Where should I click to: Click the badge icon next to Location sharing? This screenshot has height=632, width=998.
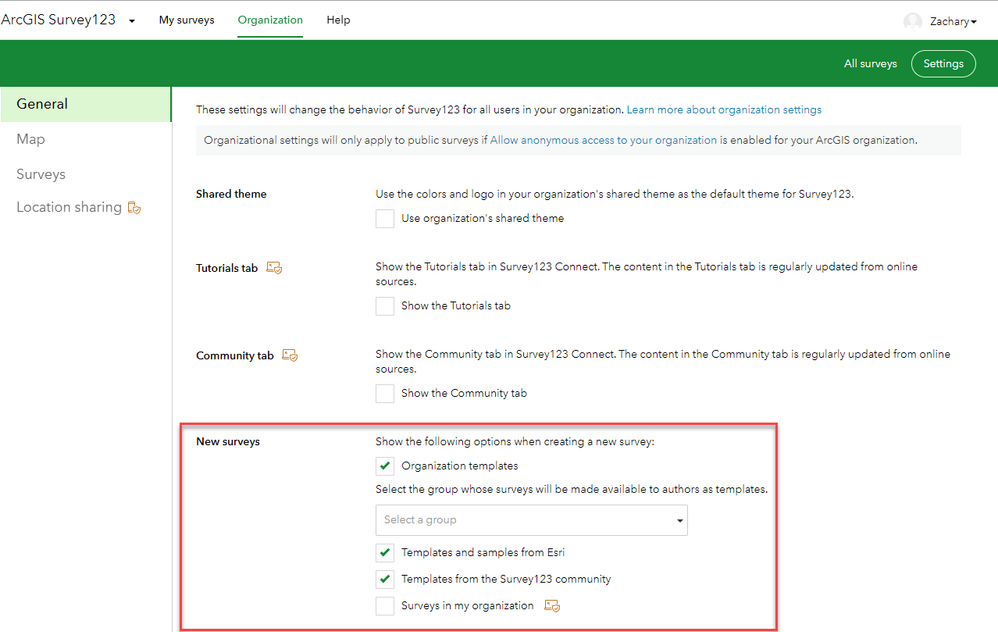click(x=134, y=207)
